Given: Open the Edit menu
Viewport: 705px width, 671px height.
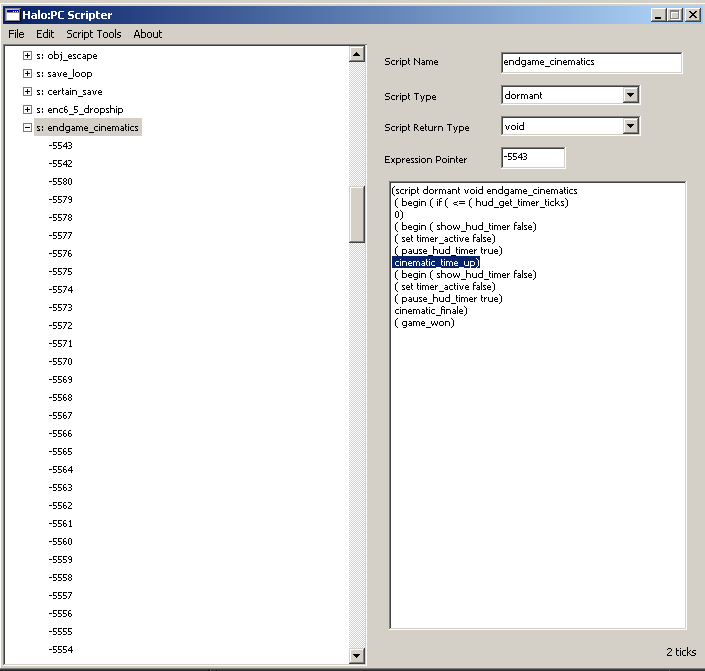Looking at the screenshot, I should point(45,34).
